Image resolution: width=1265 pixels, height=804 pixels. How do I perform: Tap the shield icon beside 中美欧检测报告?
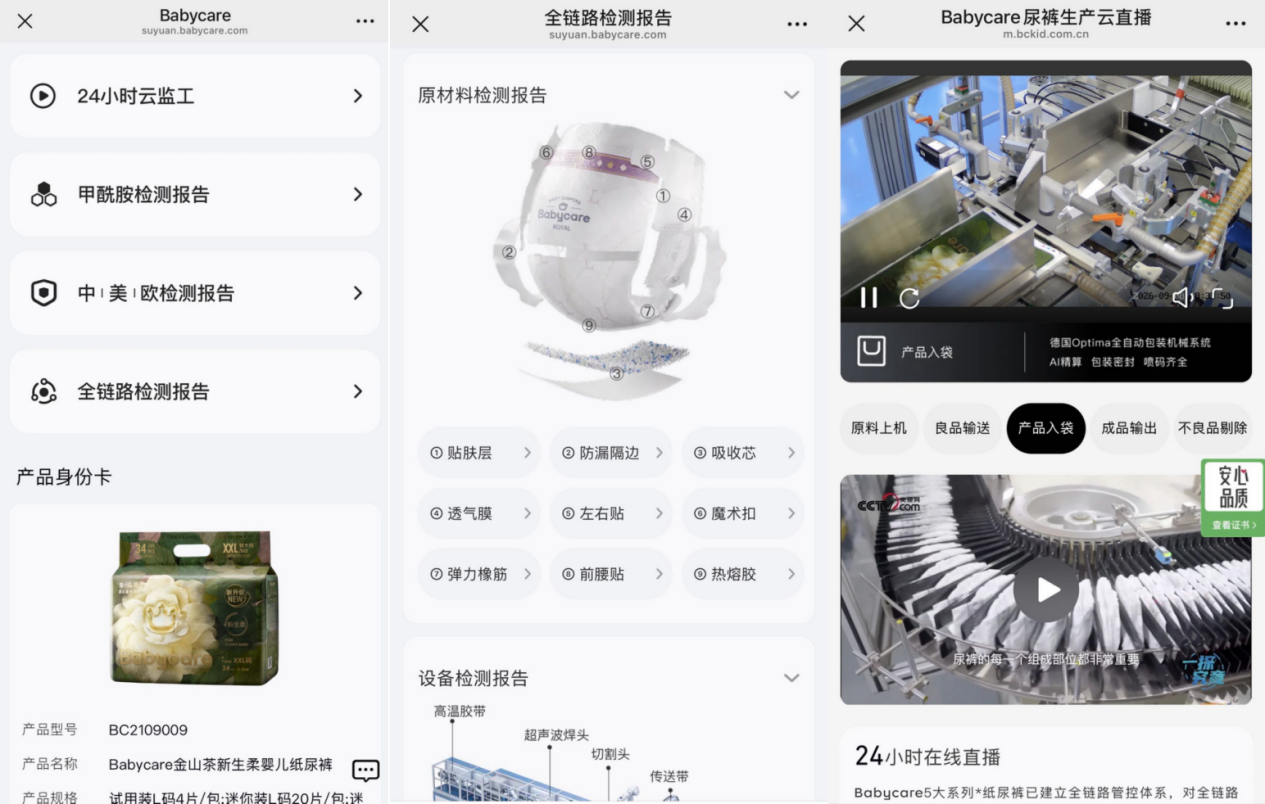43,293
